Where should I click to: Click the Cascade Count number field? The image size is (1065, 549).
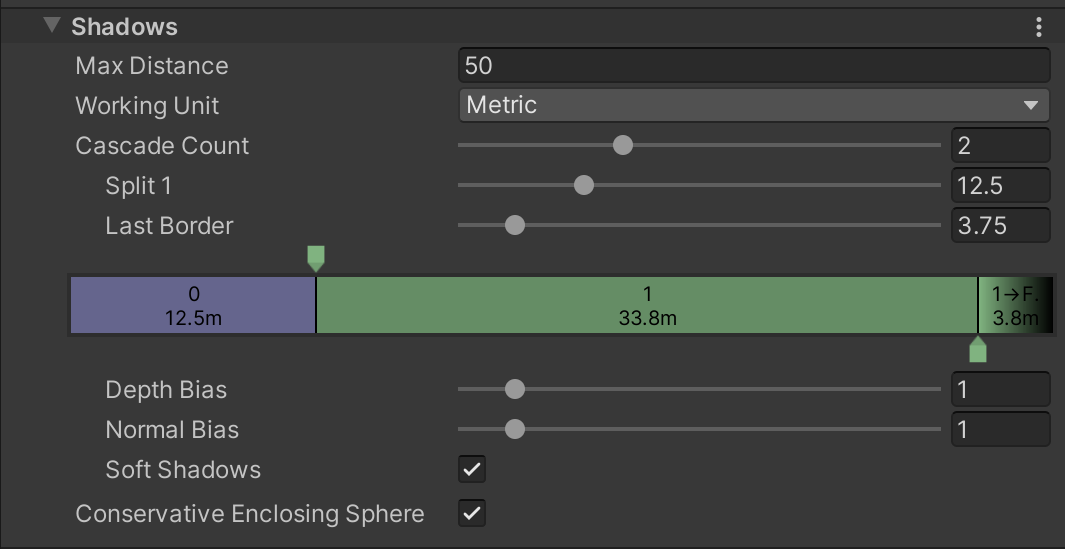coord(999,146)
